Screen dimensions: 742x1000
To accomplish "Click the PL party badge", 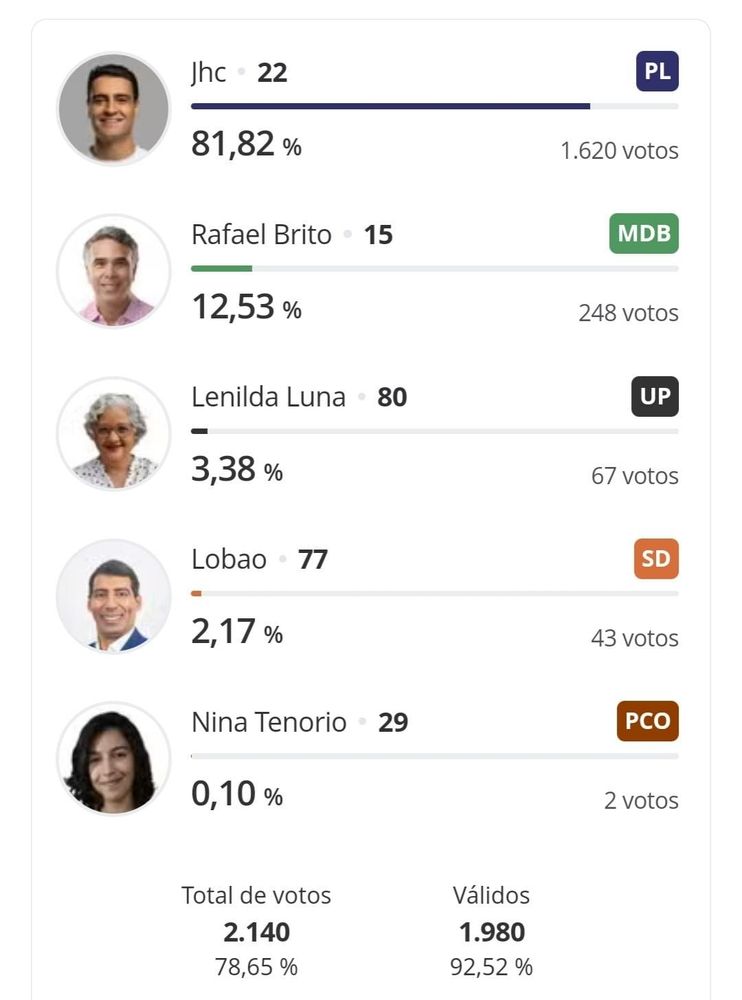I will [657, 71].
